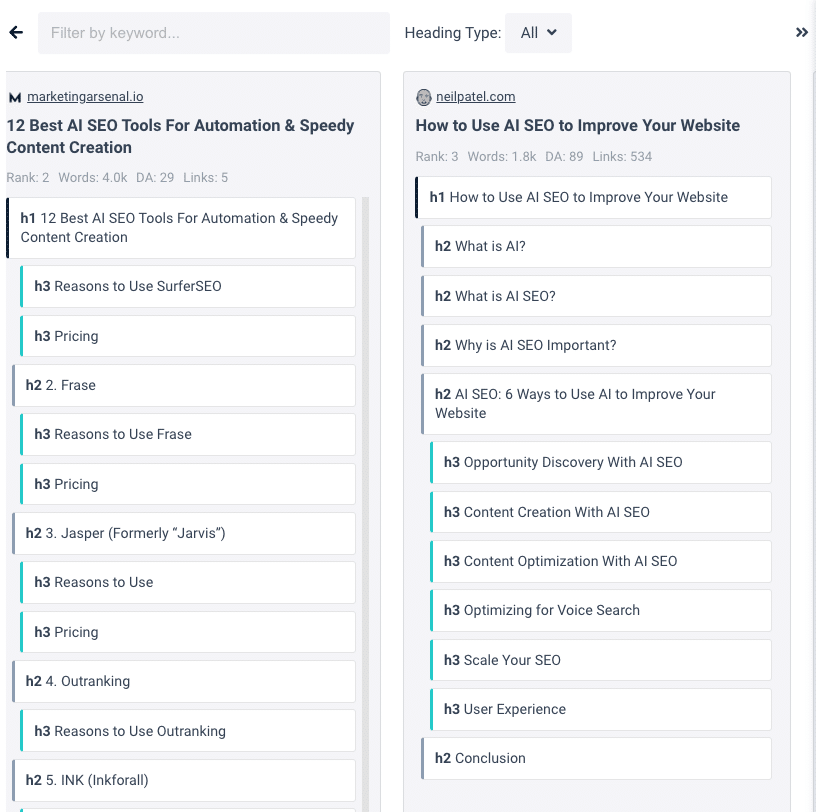Click the back arrow icon
This screenshot has height=812, width=816.
pos(16,33)
